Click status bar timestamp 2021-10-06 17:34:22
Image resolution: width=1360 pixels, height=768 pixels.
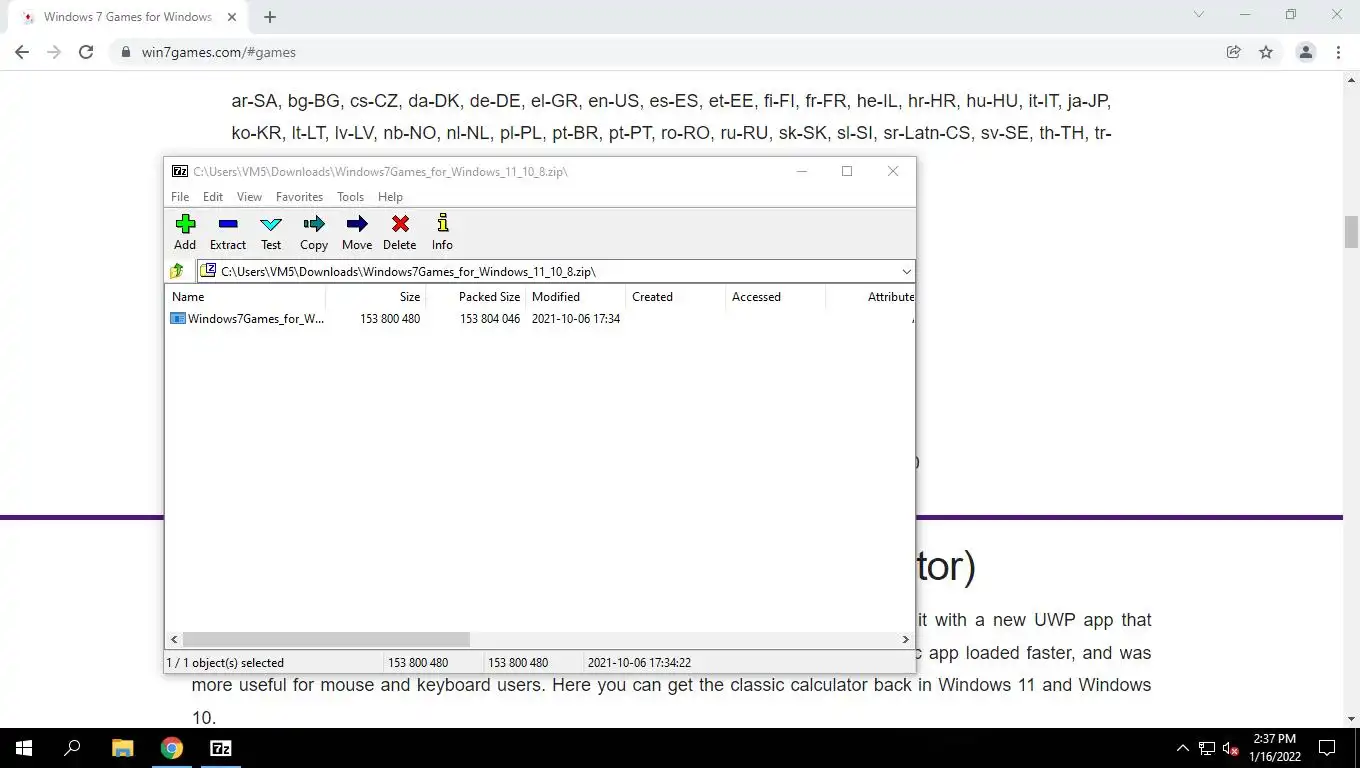tap(639, 662)
